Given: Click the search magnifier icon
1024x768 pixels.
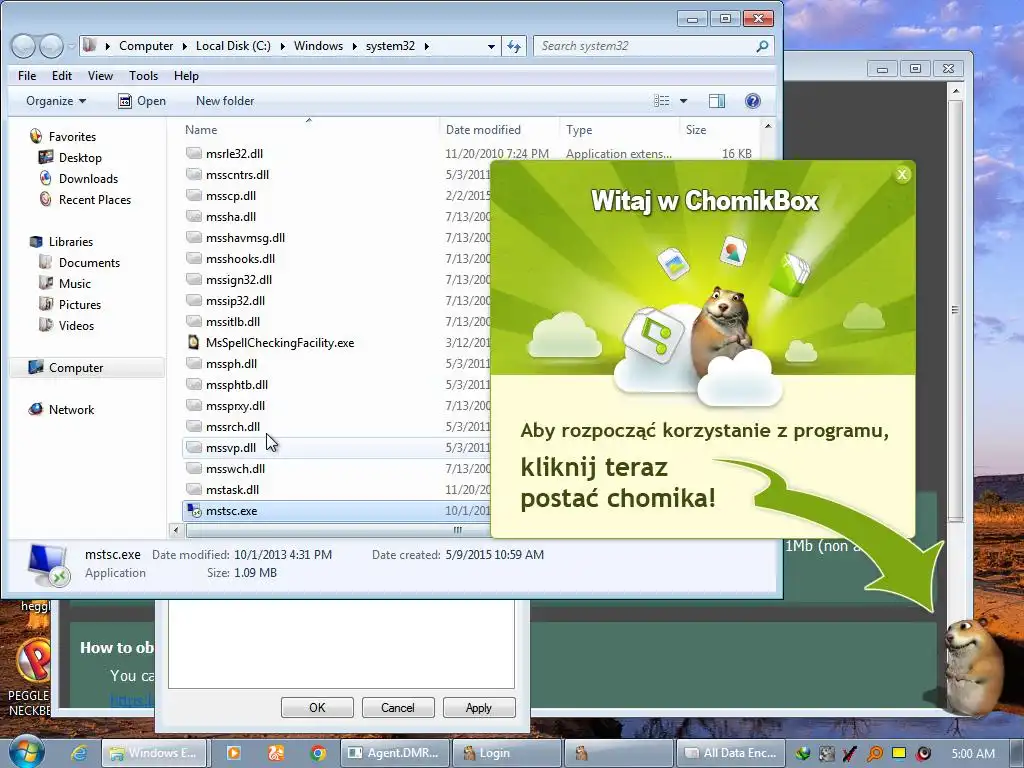Looking at the screenshot, I should point(762,46).
